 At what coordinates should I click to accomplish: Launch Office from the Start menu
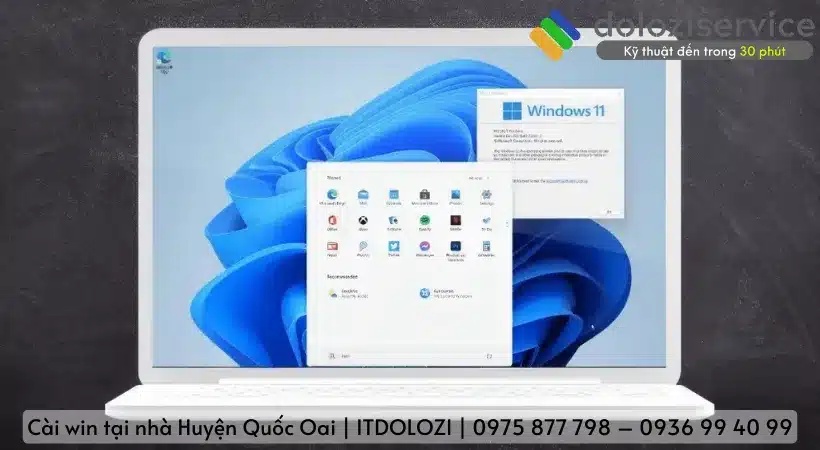point(332,223)
